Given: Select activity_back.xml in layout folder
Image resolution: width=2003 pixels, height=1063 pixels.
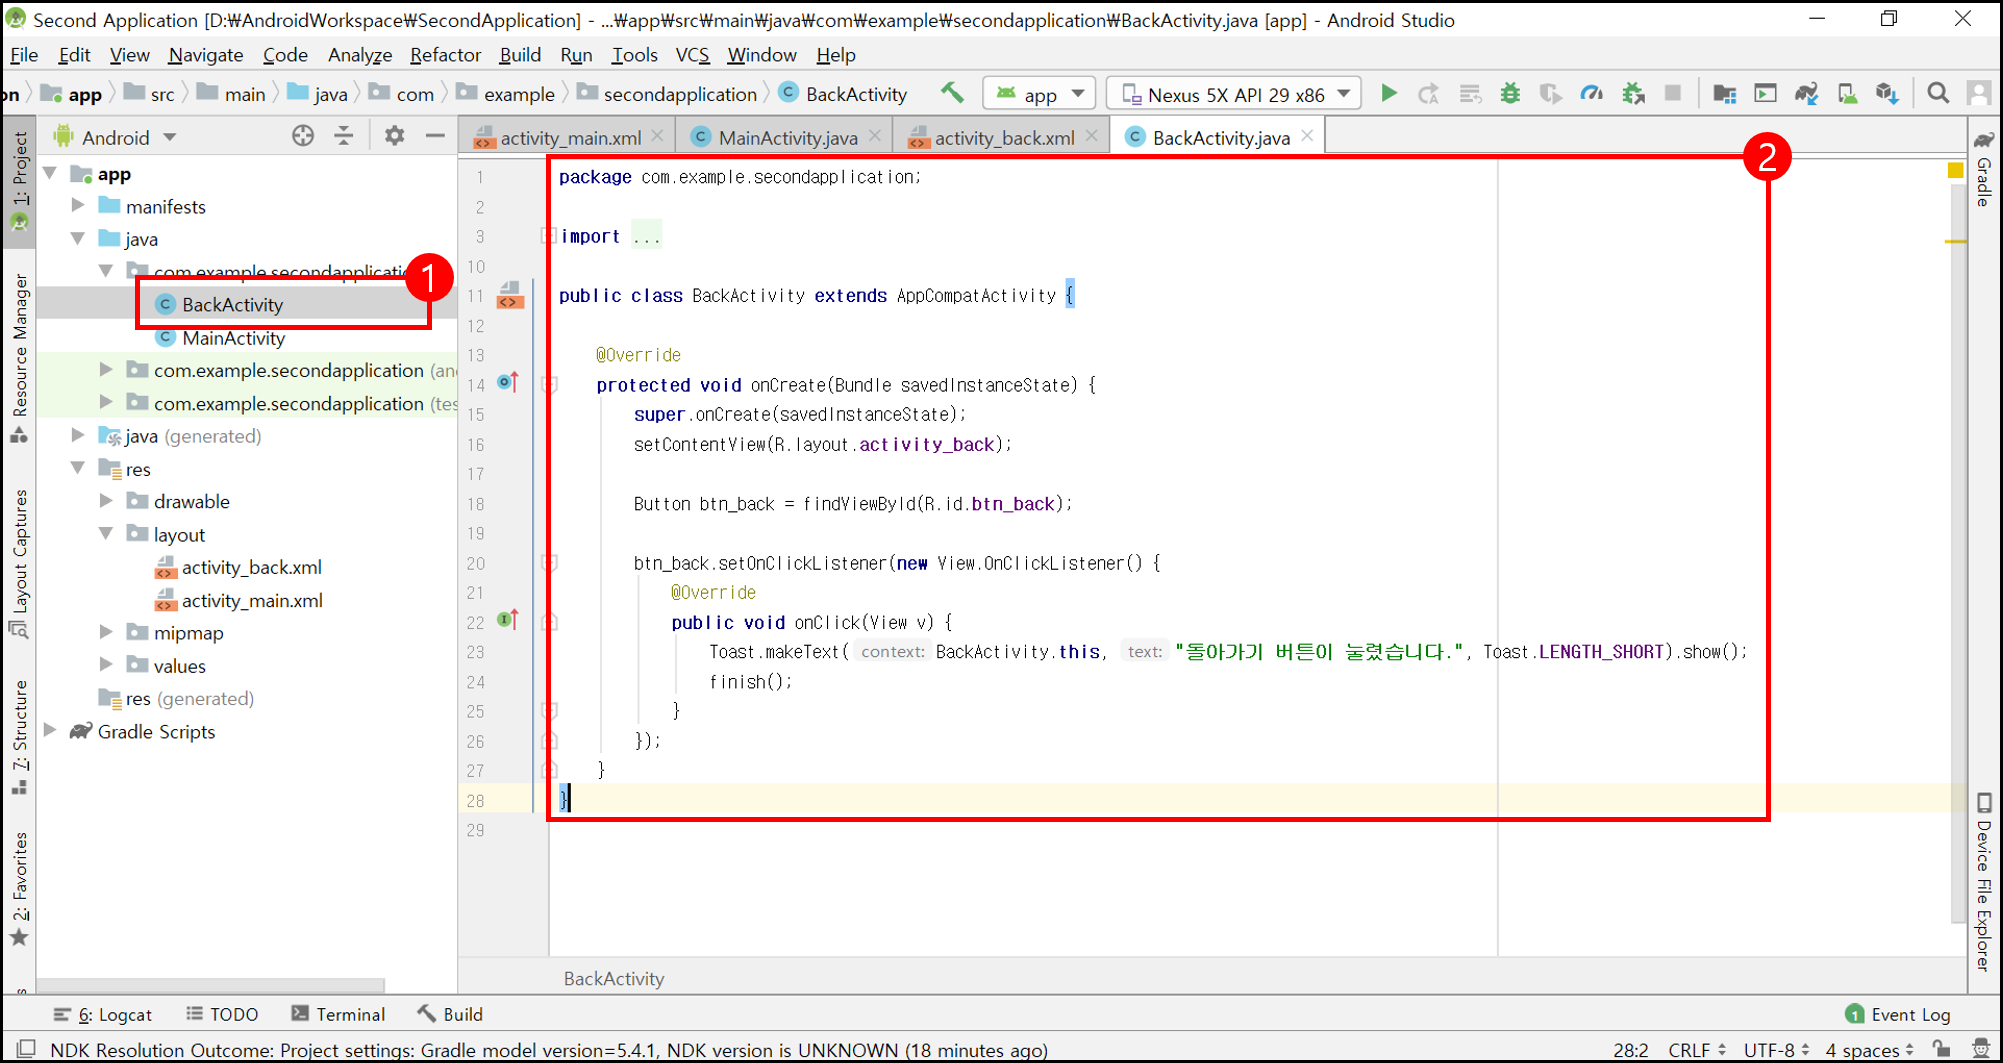Looking at the screenshot, I should click(x=251, y=567).
